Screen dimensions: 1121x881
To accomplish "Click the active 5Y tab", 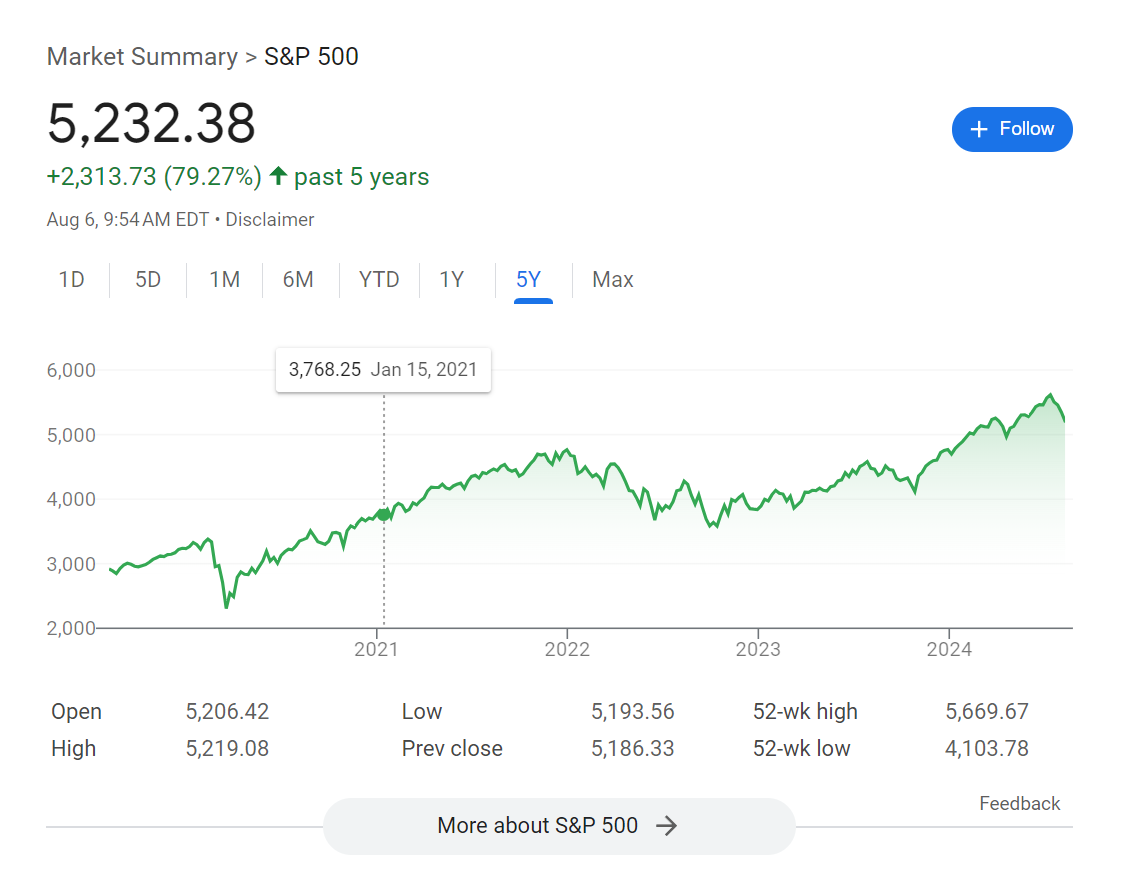I will click(x=529, y=280).
